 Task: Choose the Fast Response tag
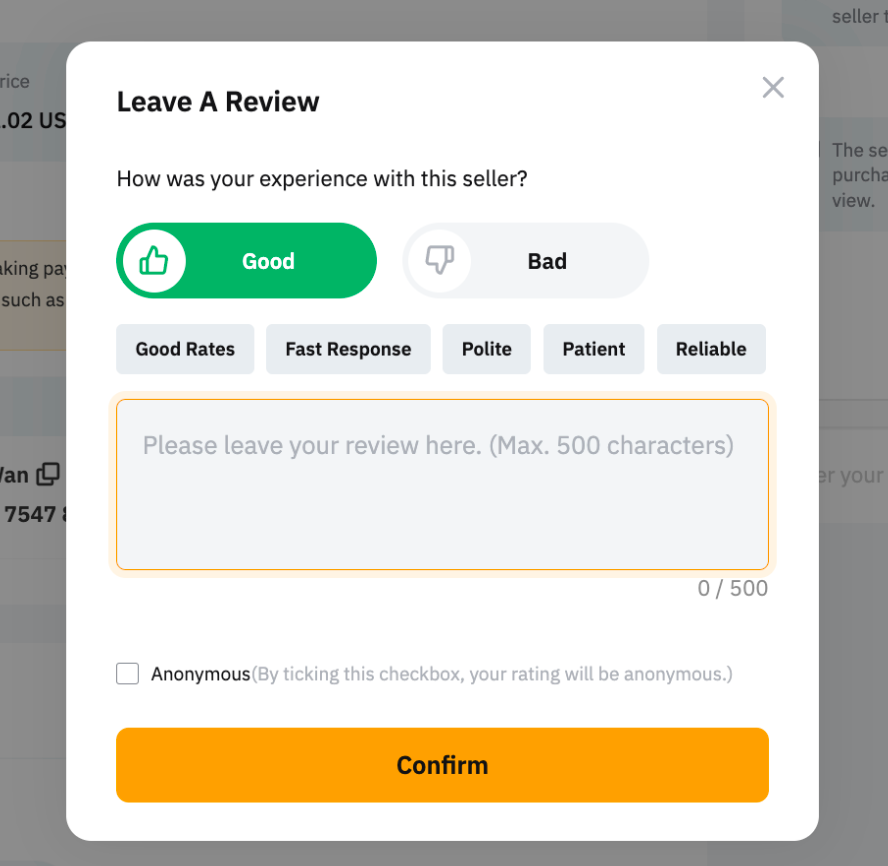pos(348,349)
